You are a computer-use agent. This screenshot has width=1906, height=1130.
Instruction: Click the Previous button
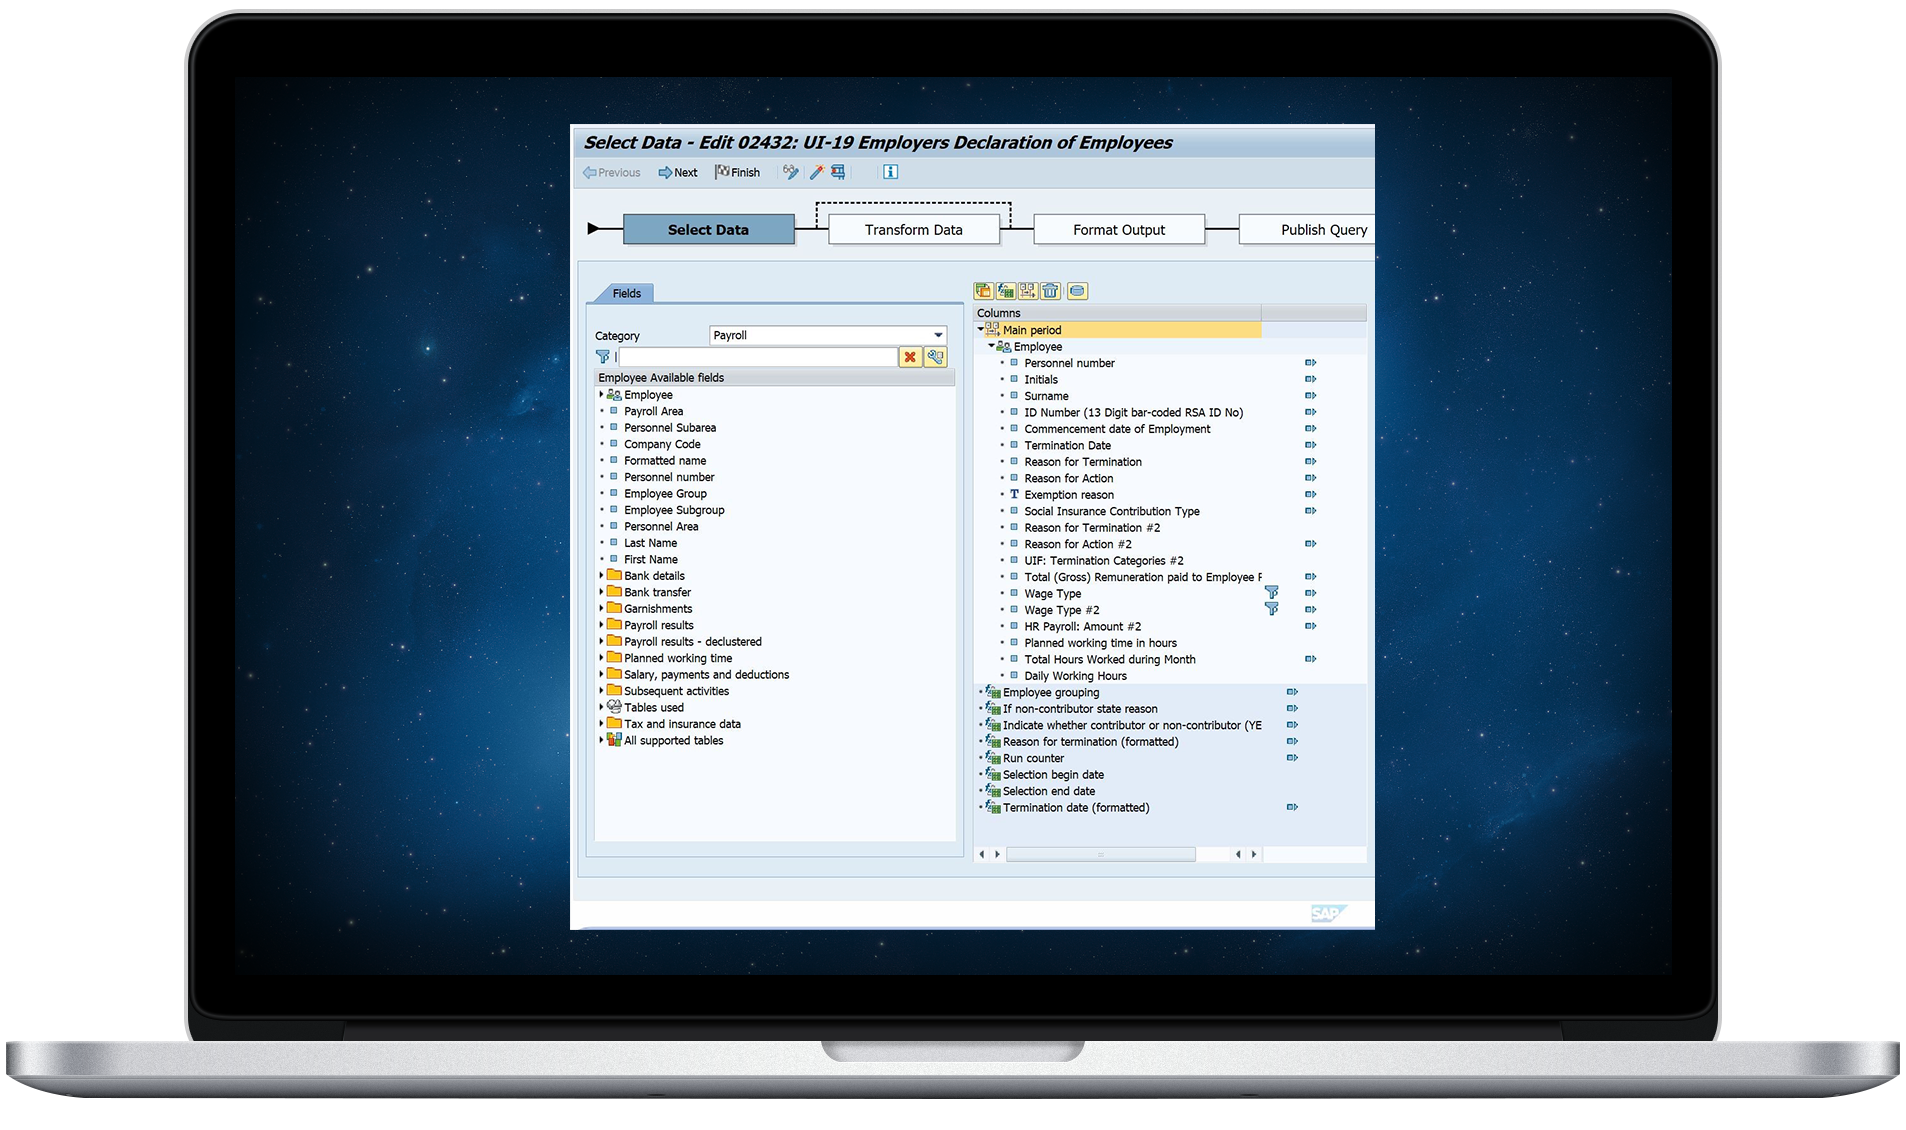611,172
